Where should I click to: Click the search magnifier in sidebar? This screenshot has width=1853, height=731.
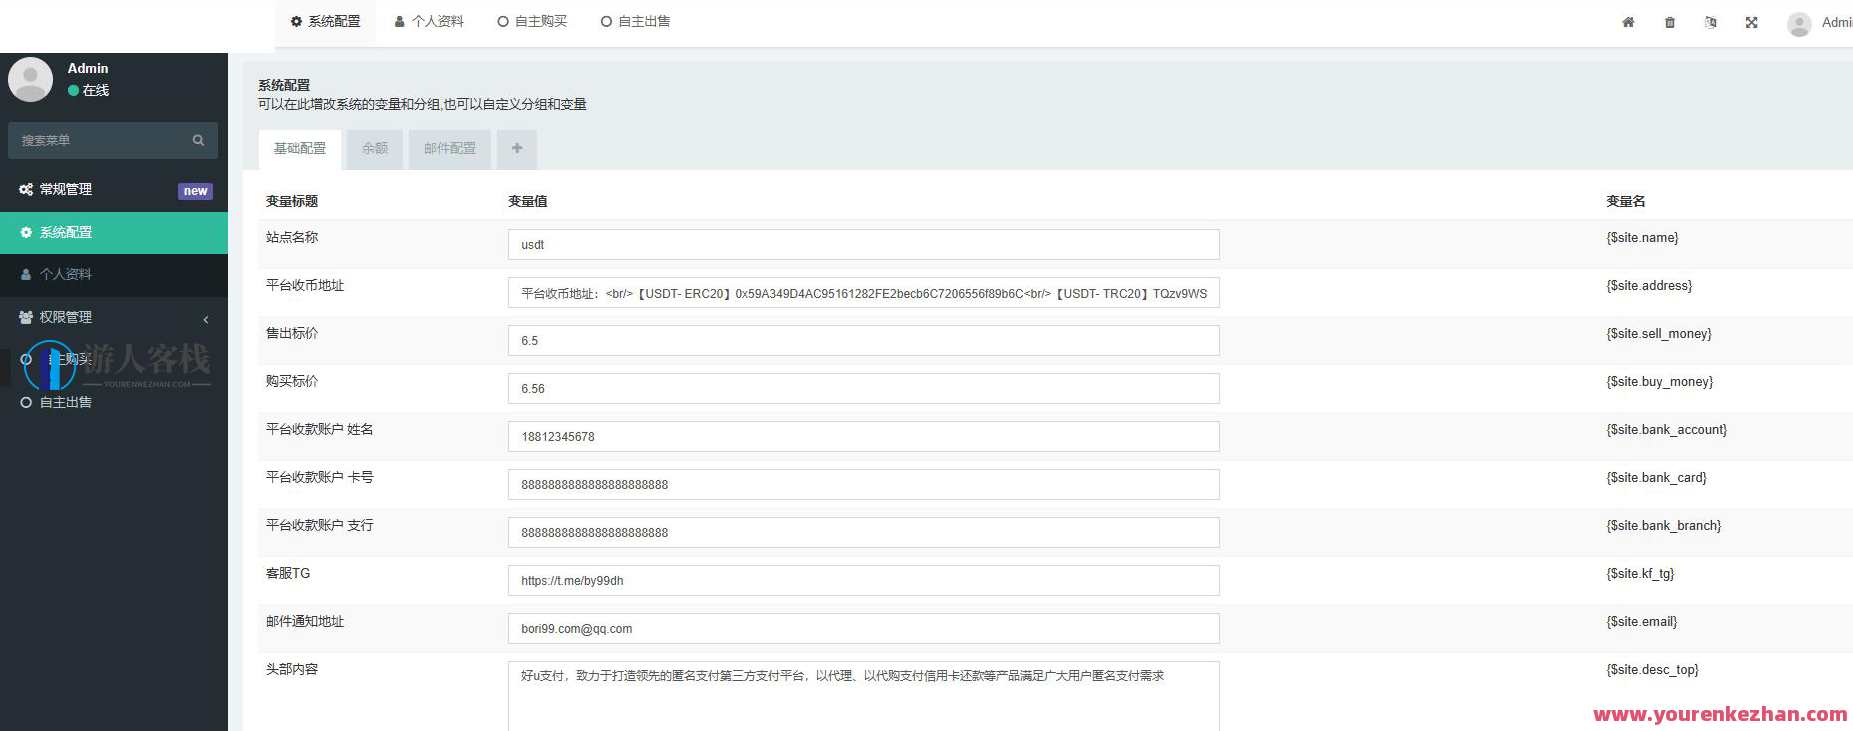tap(198, 140)
